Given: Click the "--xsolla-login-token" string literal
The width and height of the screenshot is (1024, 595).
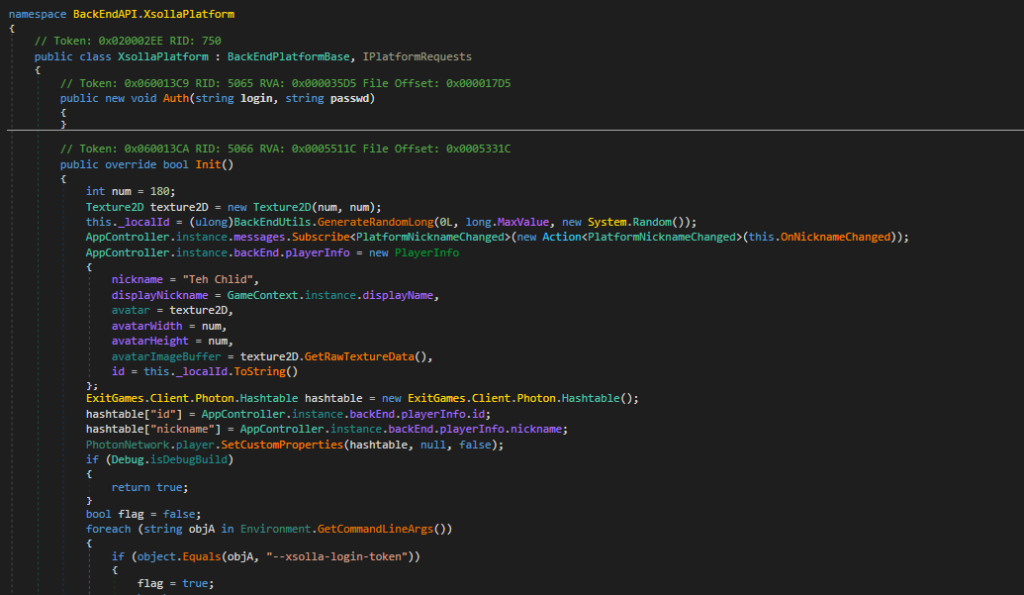Looking at the screenshot, I should tap(337, 556).
